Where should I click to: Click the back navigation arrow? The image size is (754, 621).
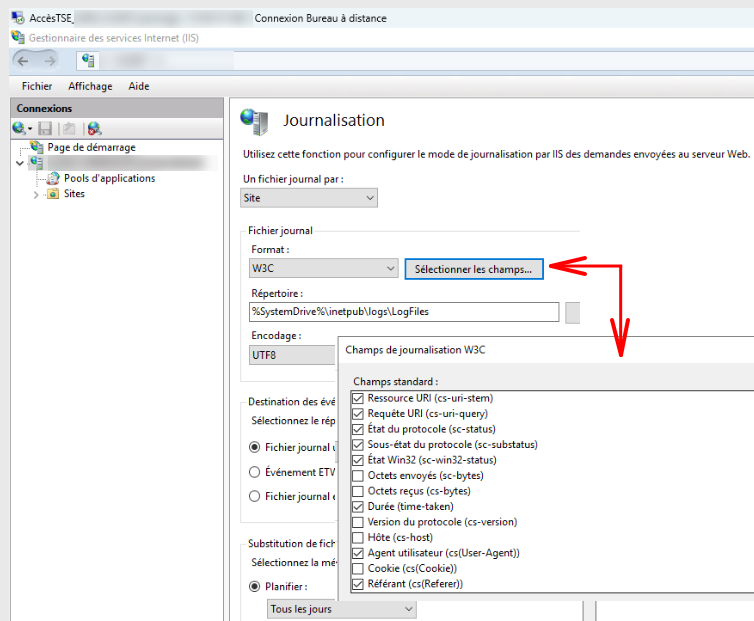click(x=23, y=61)
